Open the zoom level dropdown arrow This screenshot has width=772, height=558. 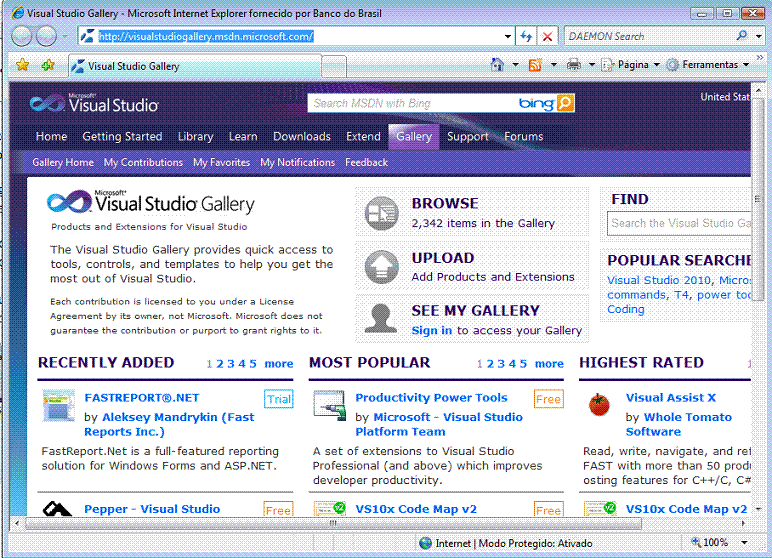tap(744, 542)
